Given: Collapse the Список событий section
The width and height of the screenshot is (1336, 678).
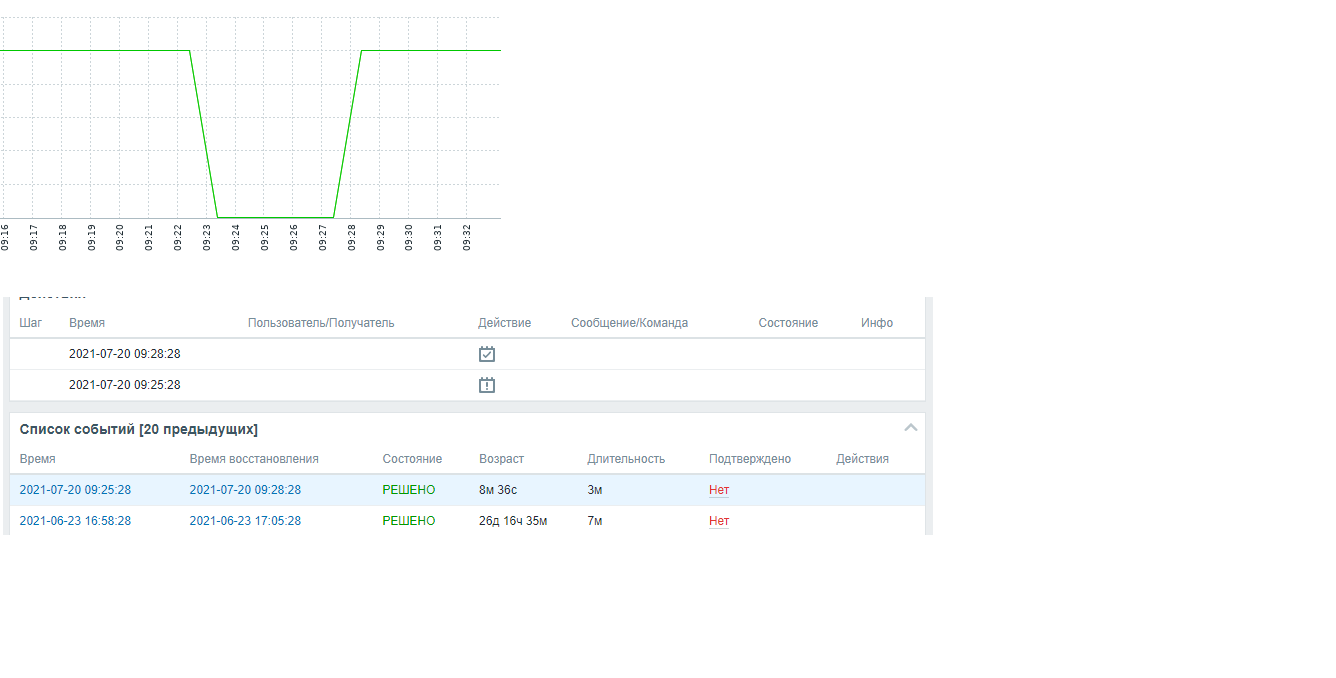Looking at the screenshot, I should tap(910, 428).
